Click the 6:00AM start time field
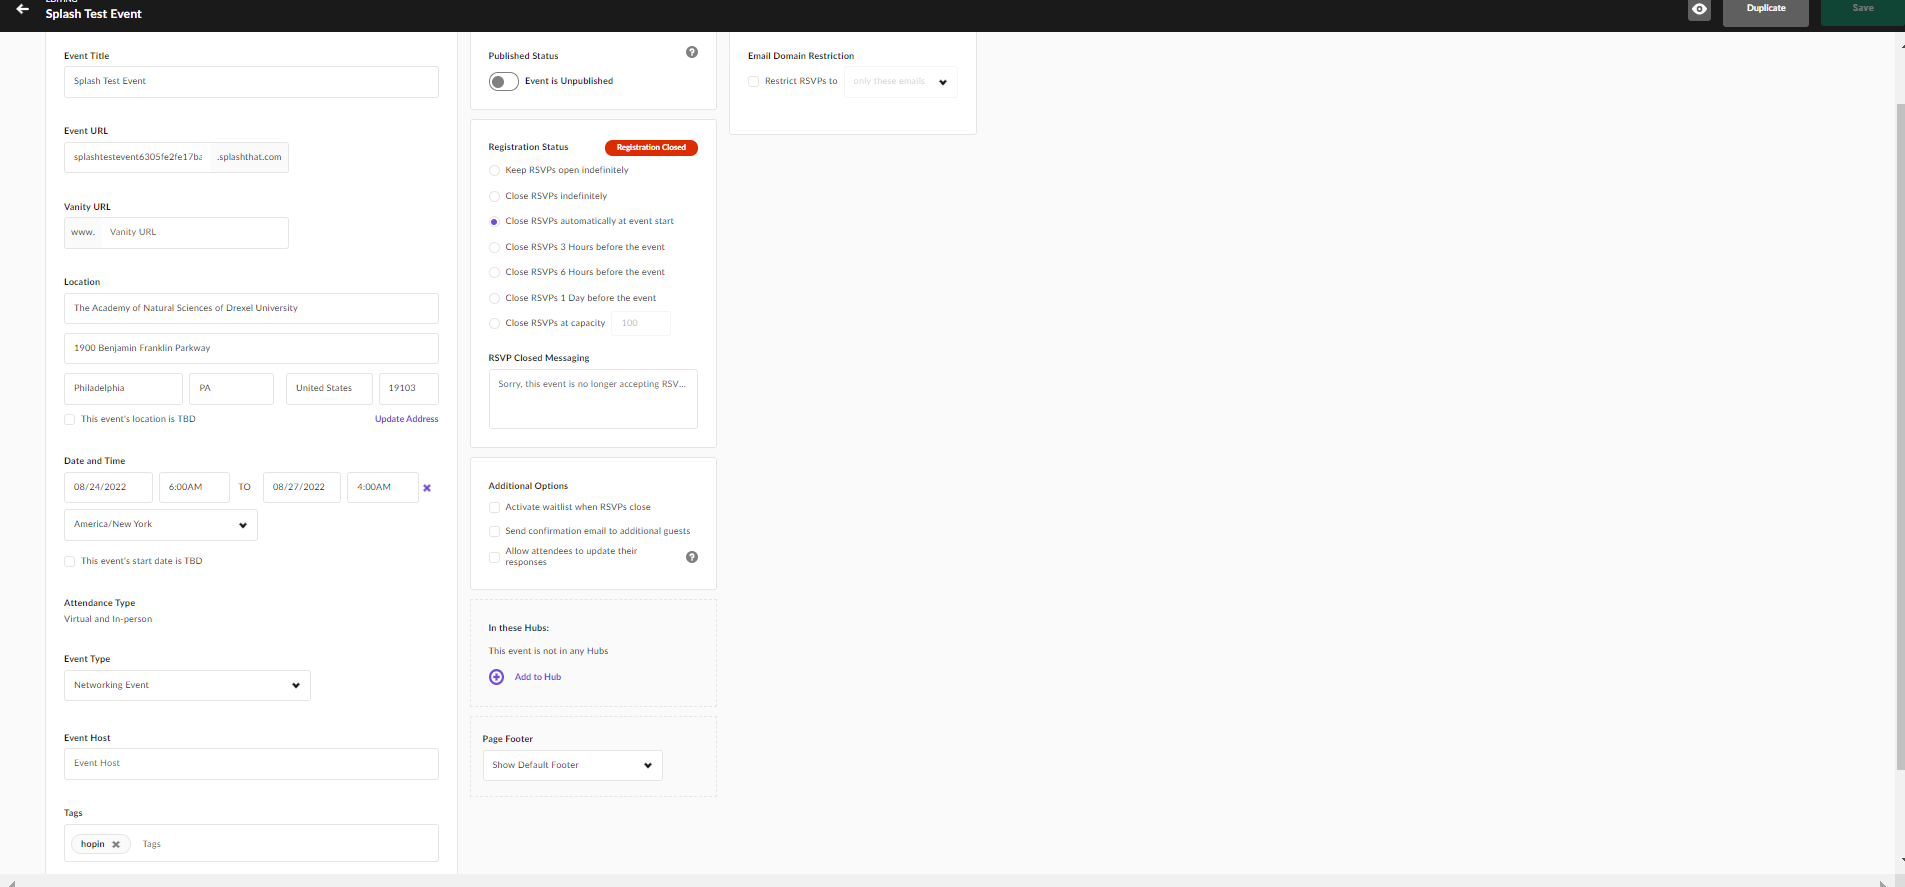 point(194,487)
